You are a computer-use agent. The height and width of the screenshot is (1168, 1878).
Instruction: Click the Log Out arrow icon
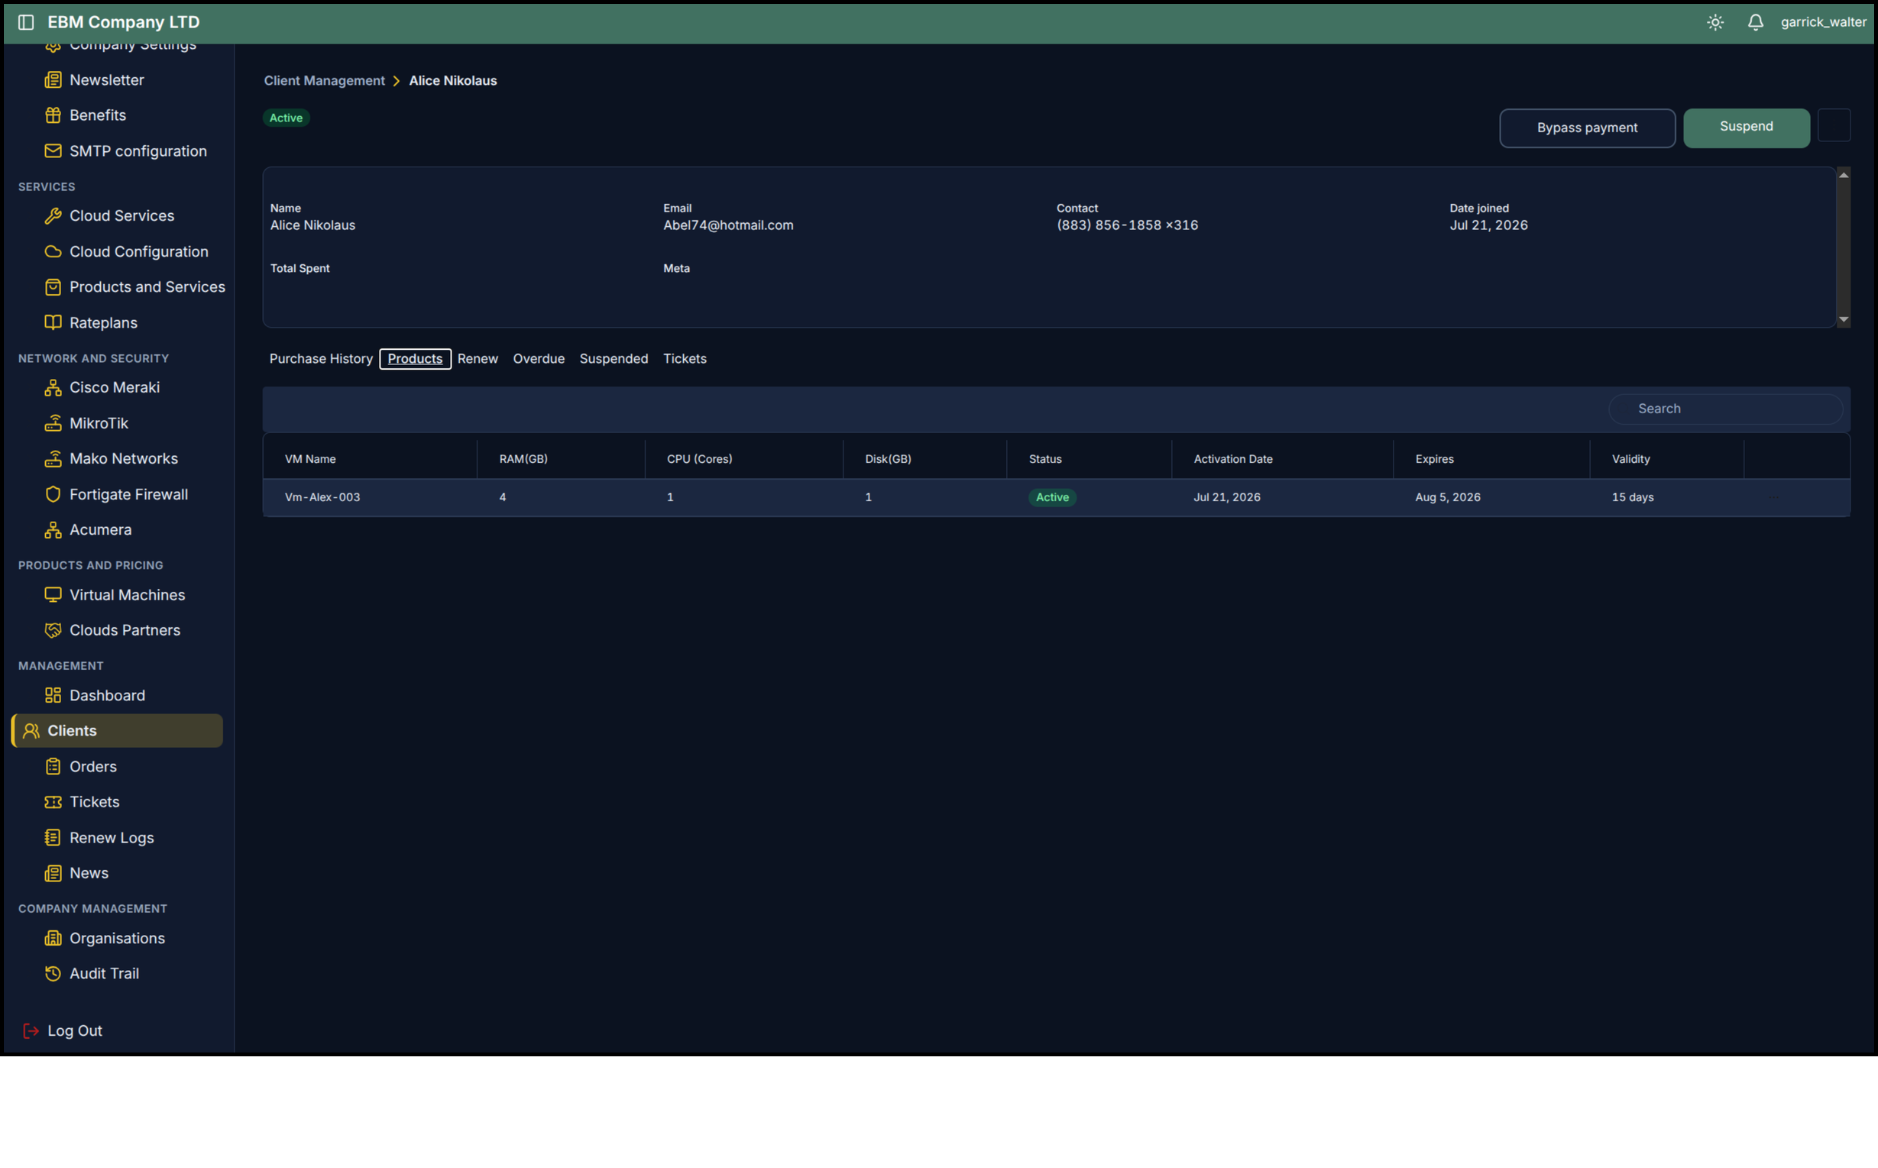[x=31, y=1031]
